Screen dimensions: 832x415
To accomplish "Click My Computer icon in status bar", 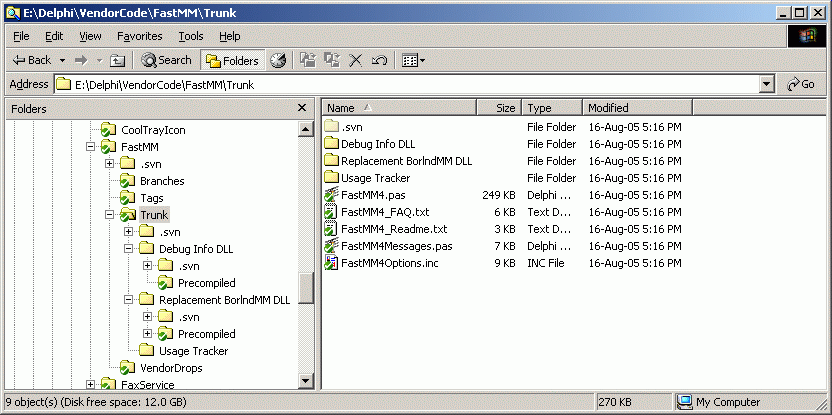I will pyautogui.click(x=686, y=402).
